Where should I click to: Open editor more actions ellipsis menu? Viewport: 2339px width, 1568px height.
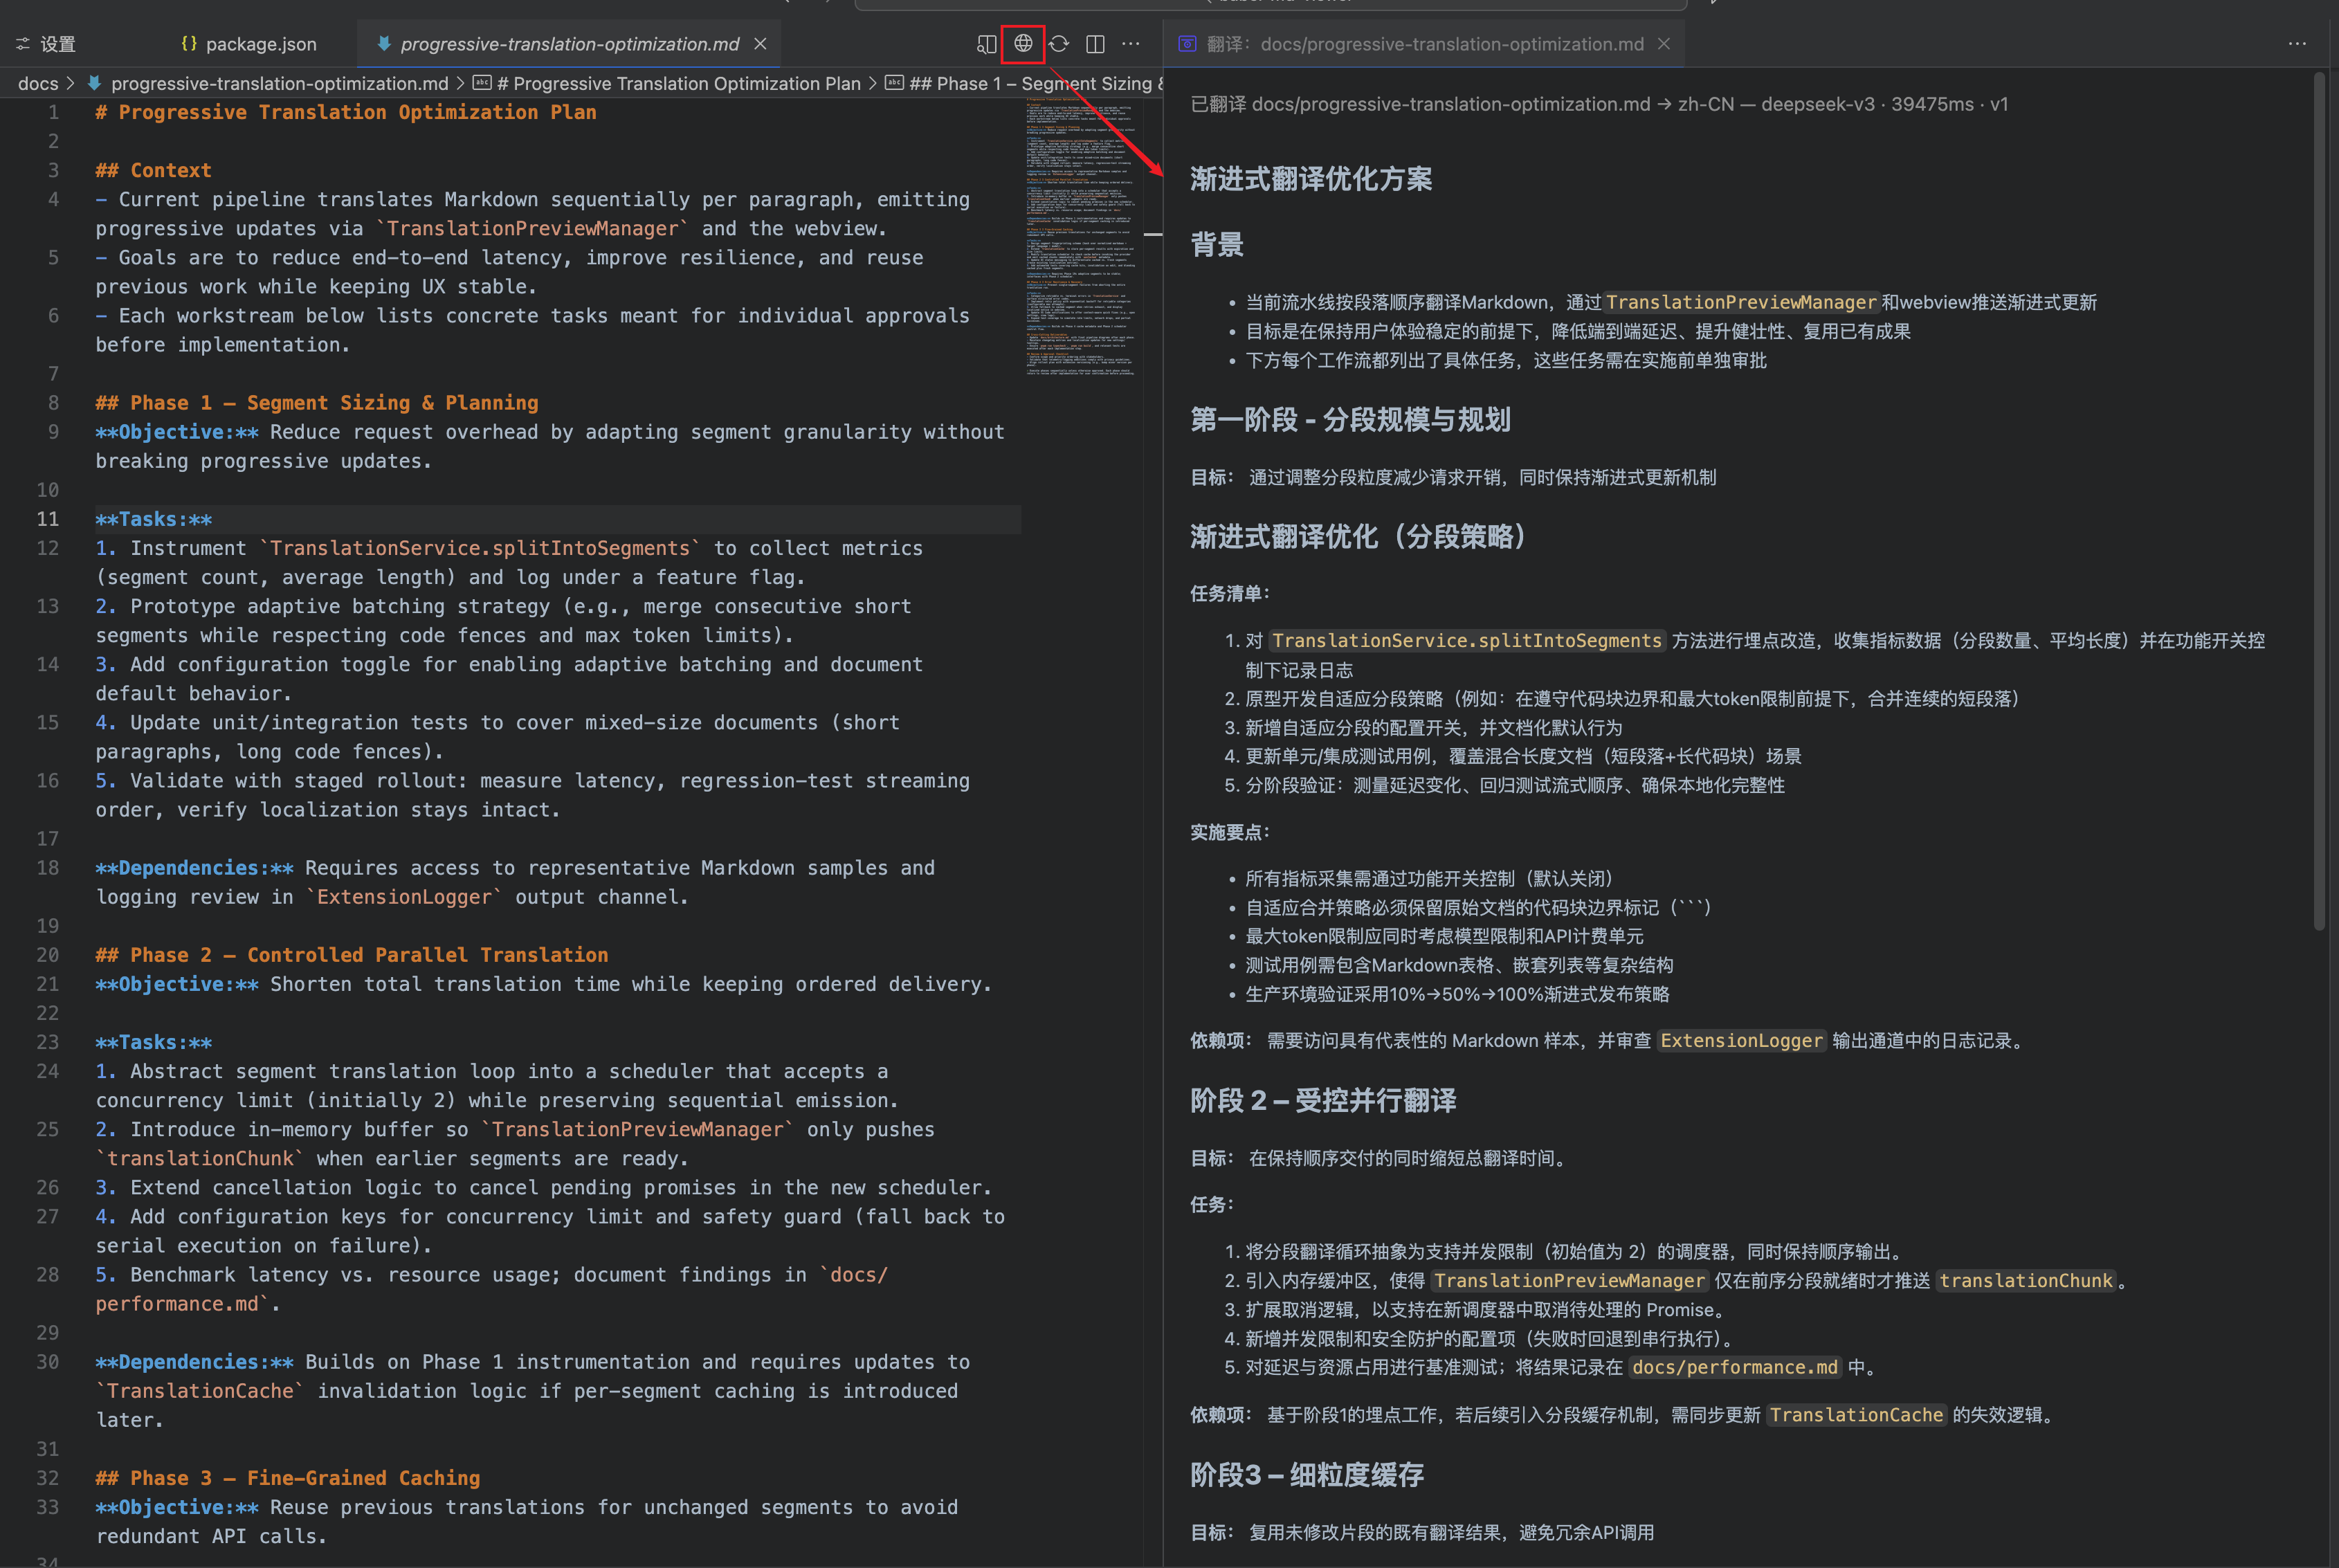(x=1131, y=43)
